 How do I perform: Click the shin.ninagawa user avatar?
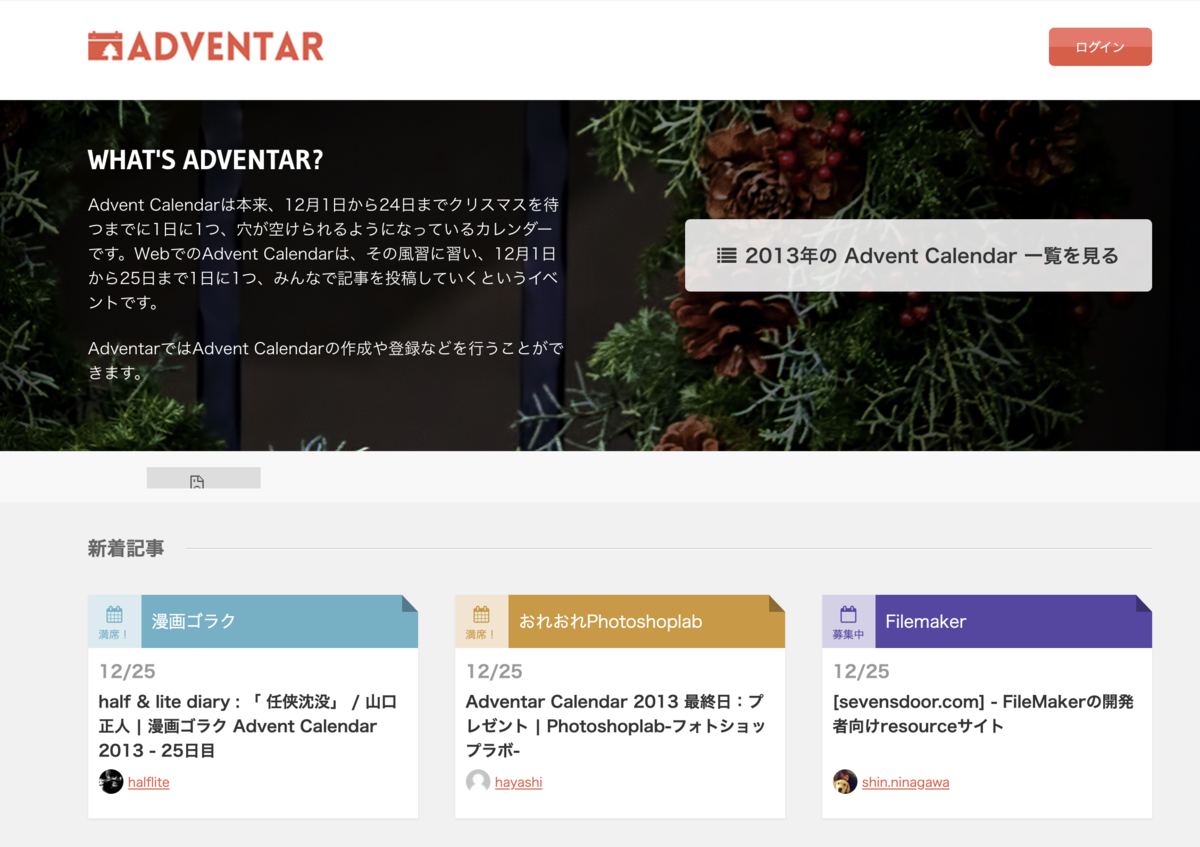(845, 781)
